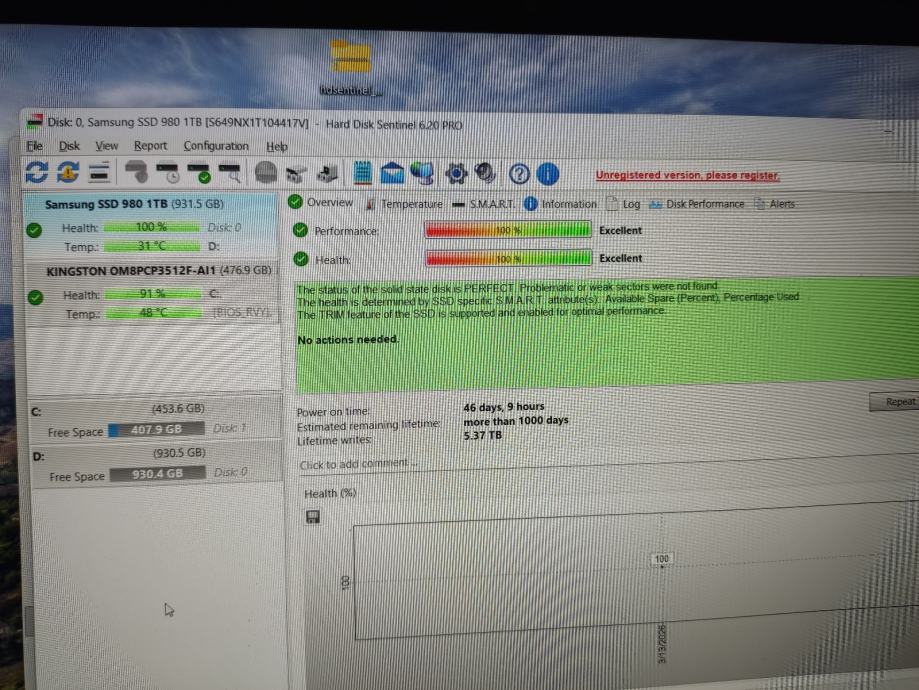Switch to the Disk Performance tab
This screenshot has height=690, width=919.
coord(697,204)
